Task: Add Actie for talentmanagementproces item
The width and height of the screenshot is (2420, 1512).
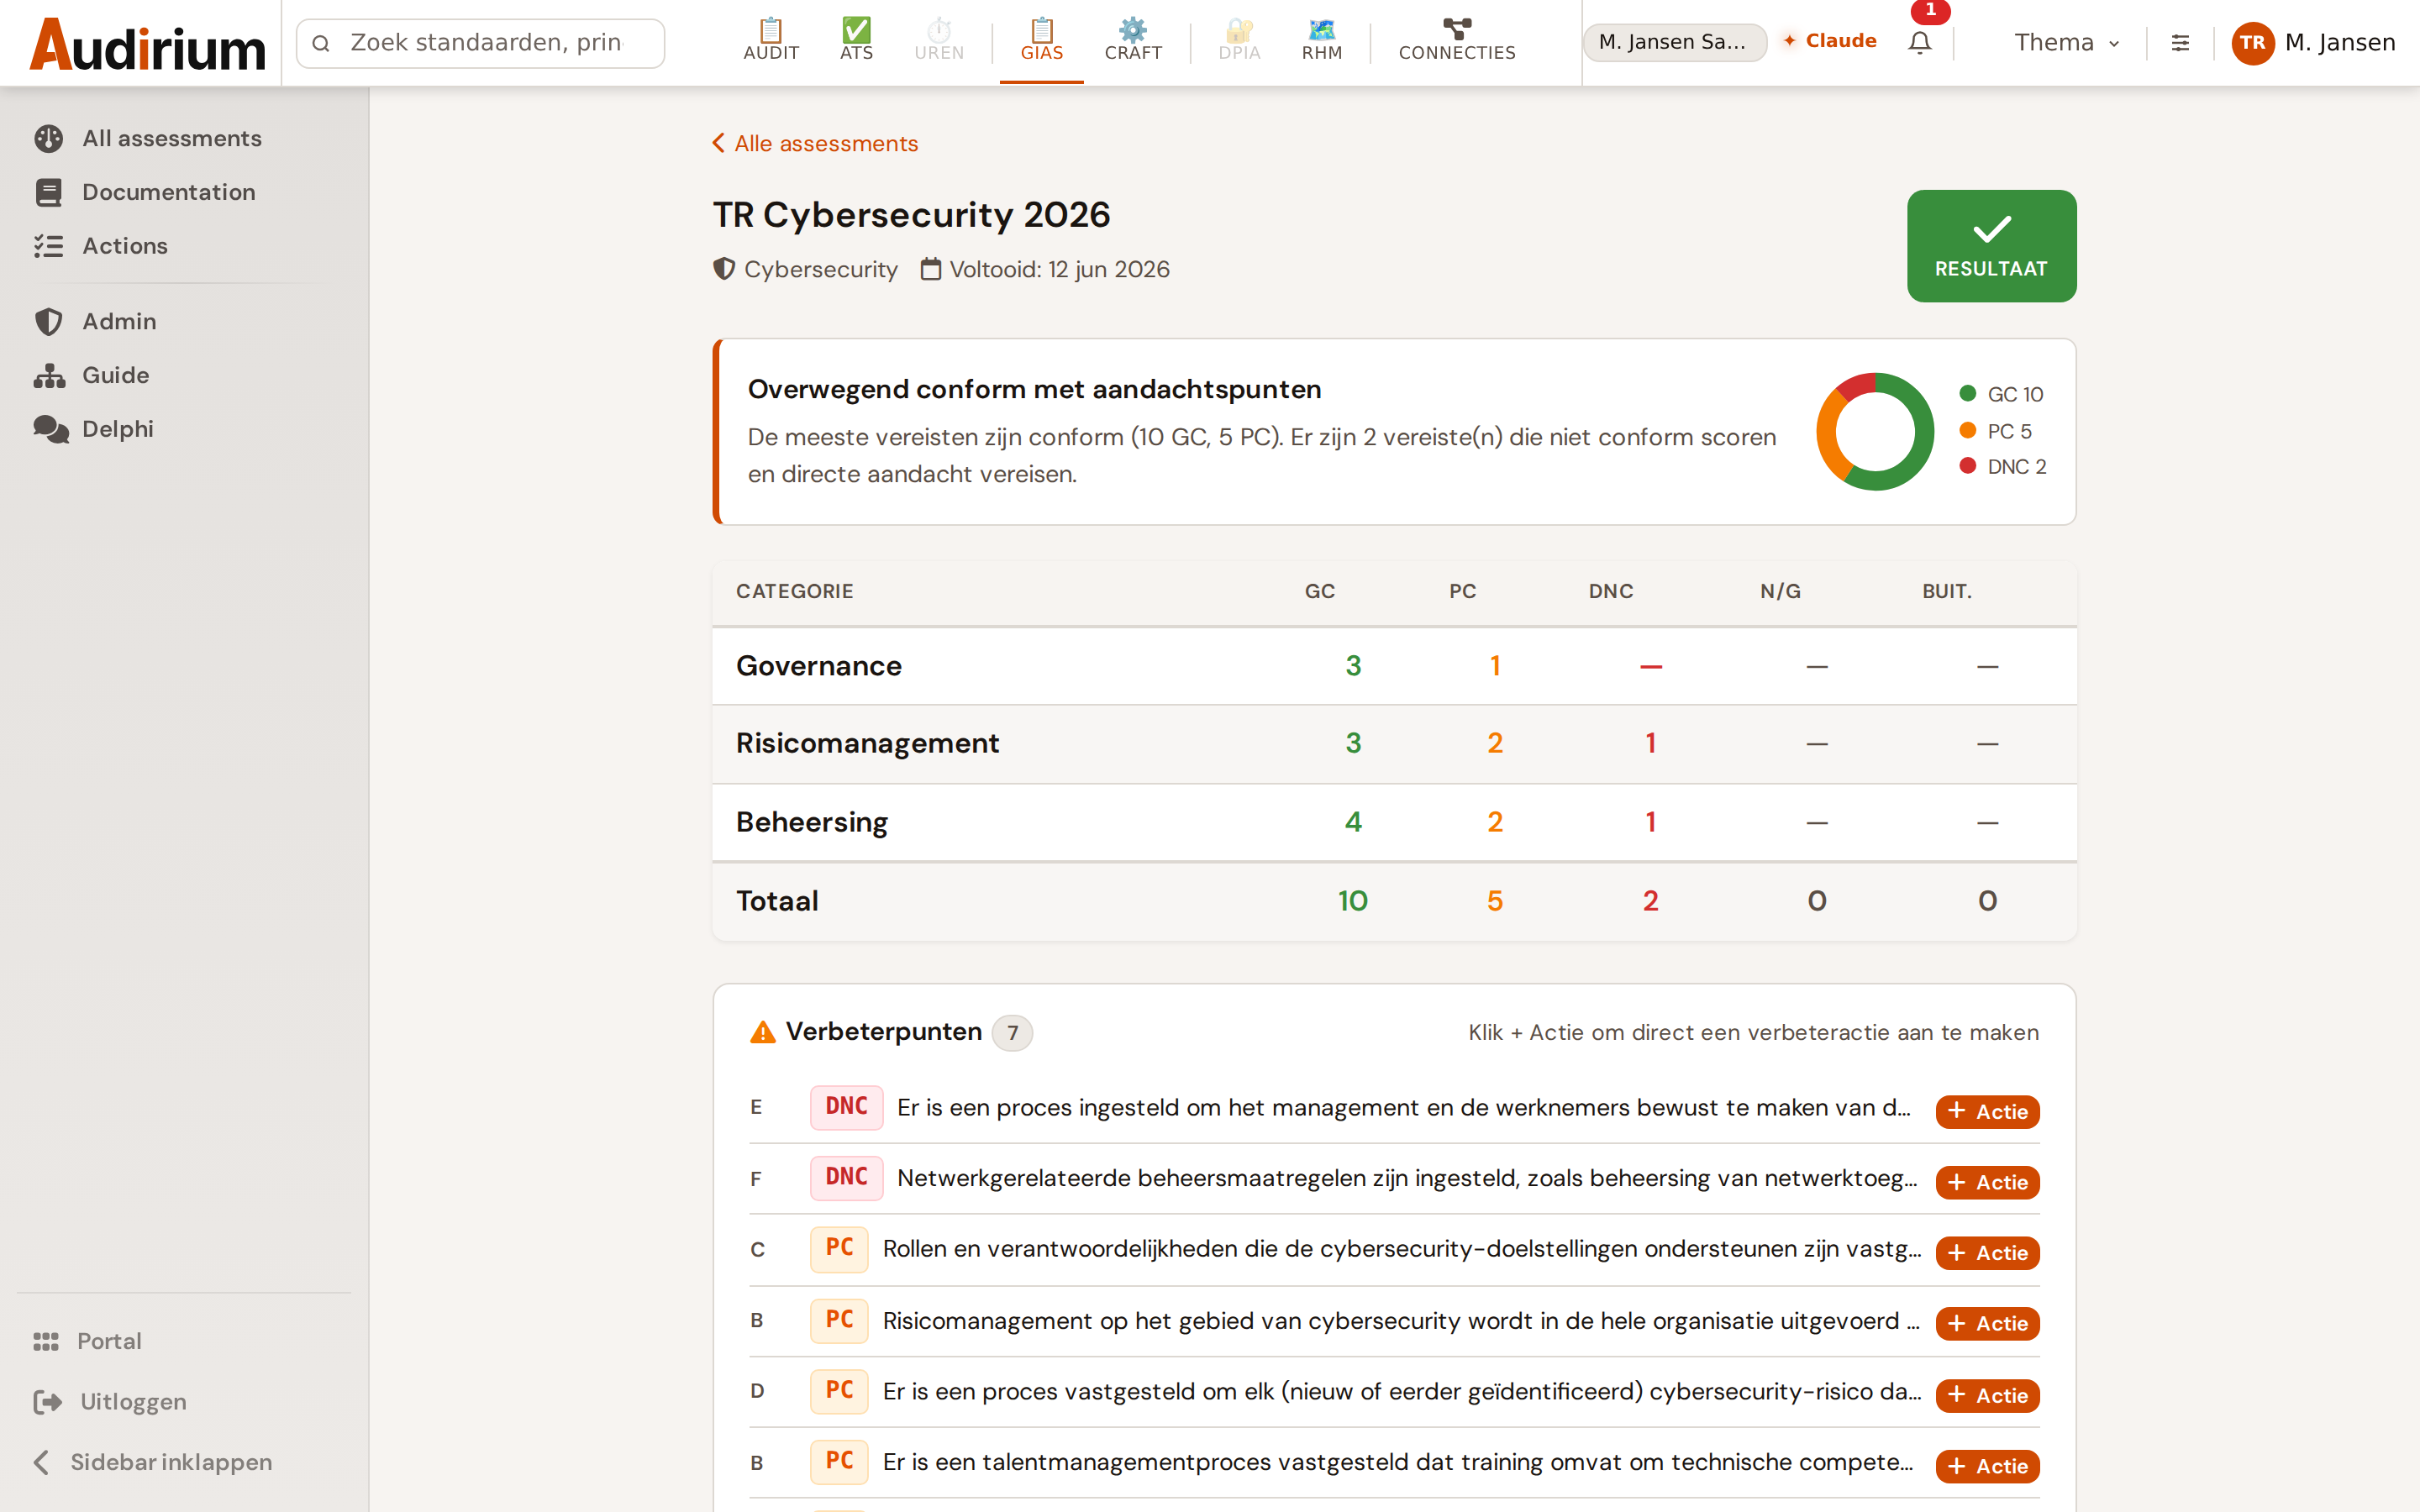Action: [1987, 1466]
